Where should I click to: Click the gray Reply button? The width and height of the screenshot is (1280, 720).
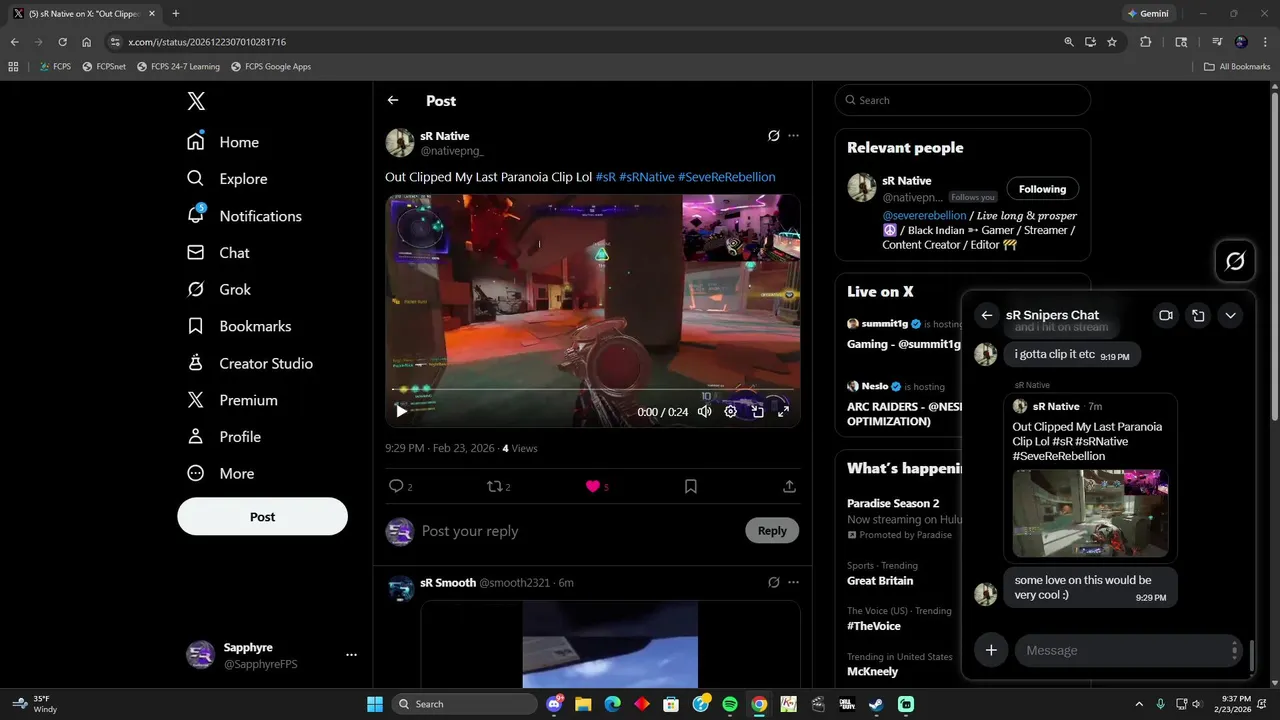(772, 531)
